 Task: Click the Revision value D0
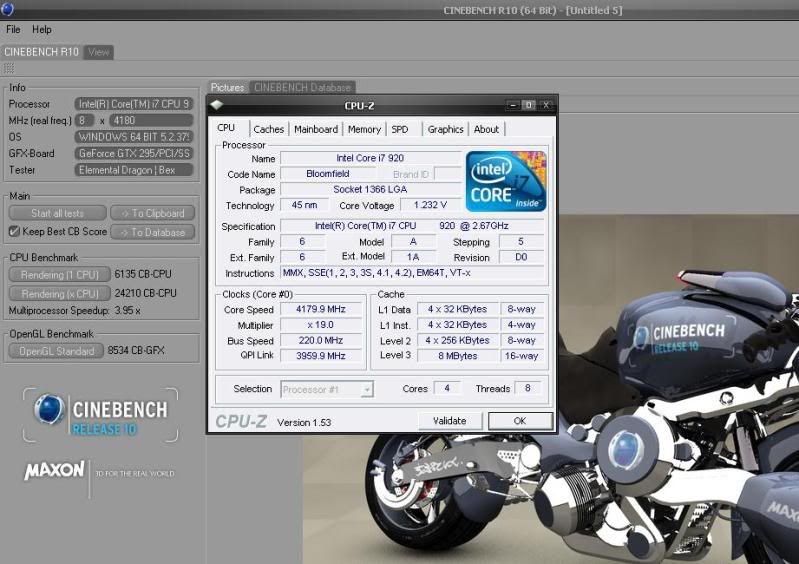pyautogui.click(x=521, y=257)
